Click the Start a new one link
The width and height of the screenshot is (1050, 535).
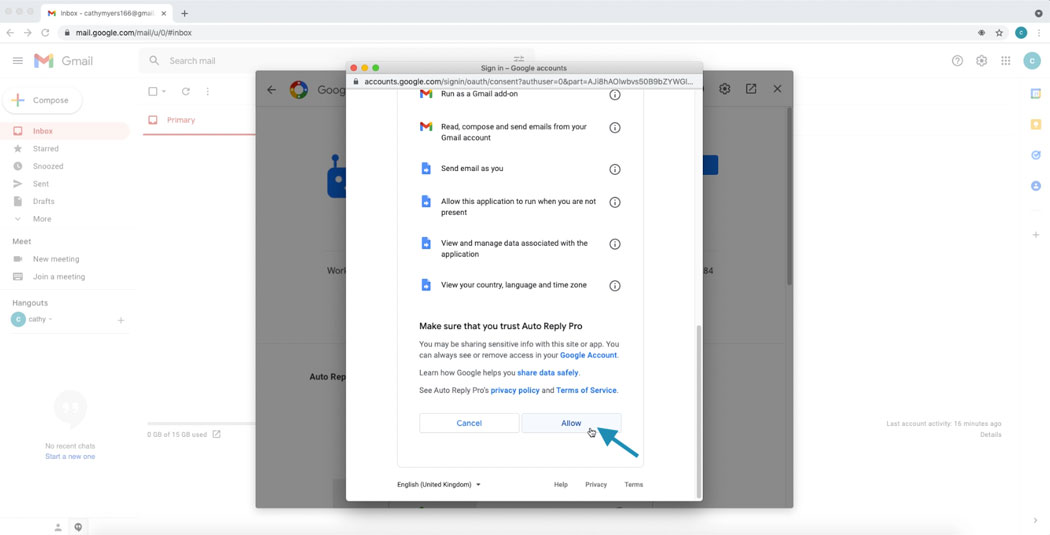click(70, 457)
